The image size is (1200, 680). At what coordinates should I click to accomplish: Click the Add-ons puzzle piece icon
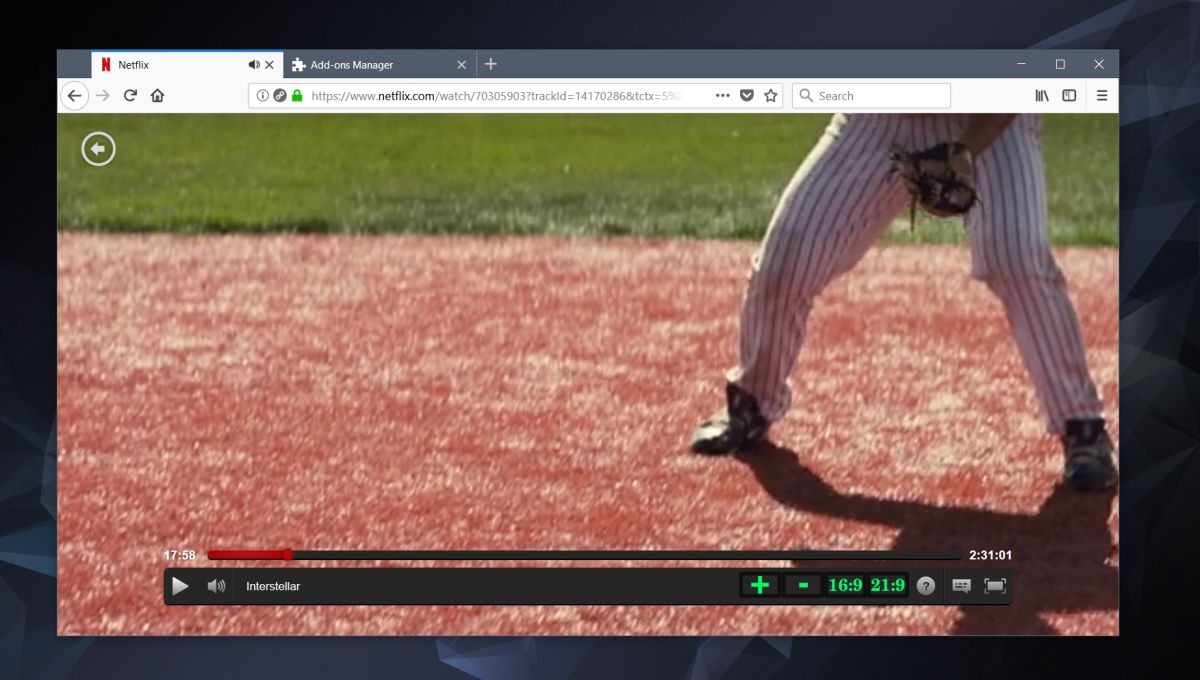(298, 65)
